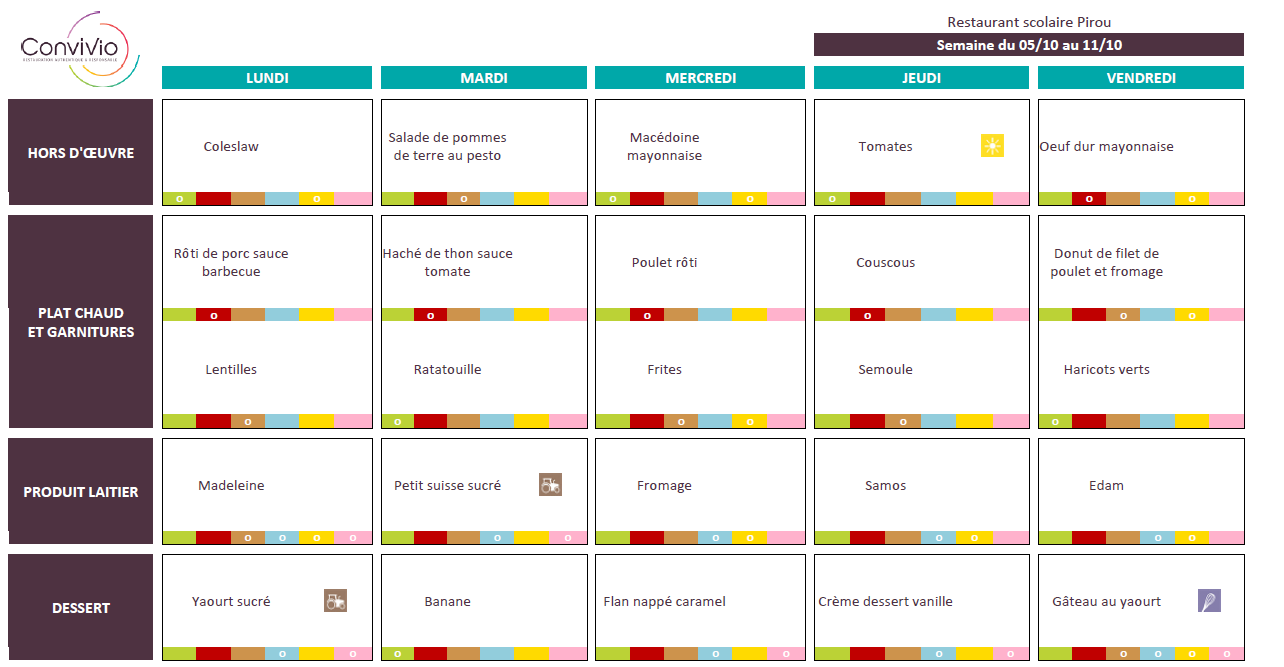Click the red swatch under Oeuf dur mayonnaise
Image resolution: width=1284 pixels, height=667 pixels.
[1089, 198]
